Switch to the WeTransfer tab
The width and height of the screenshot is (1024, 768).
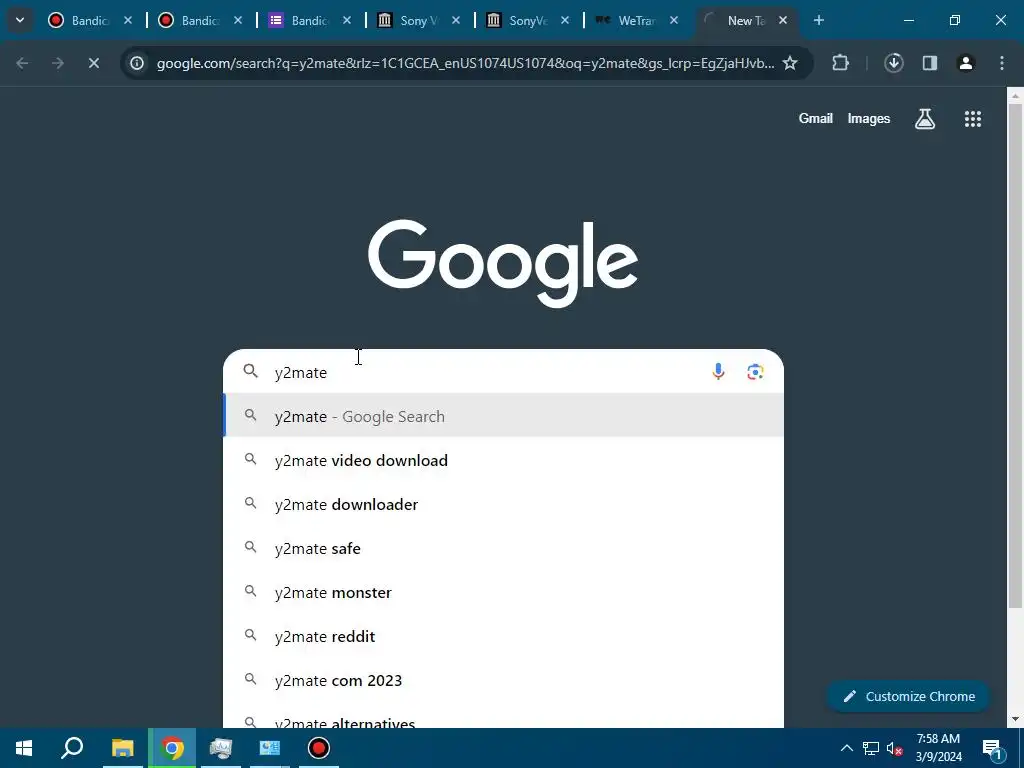pyautogui.click(x=636, y=21)
